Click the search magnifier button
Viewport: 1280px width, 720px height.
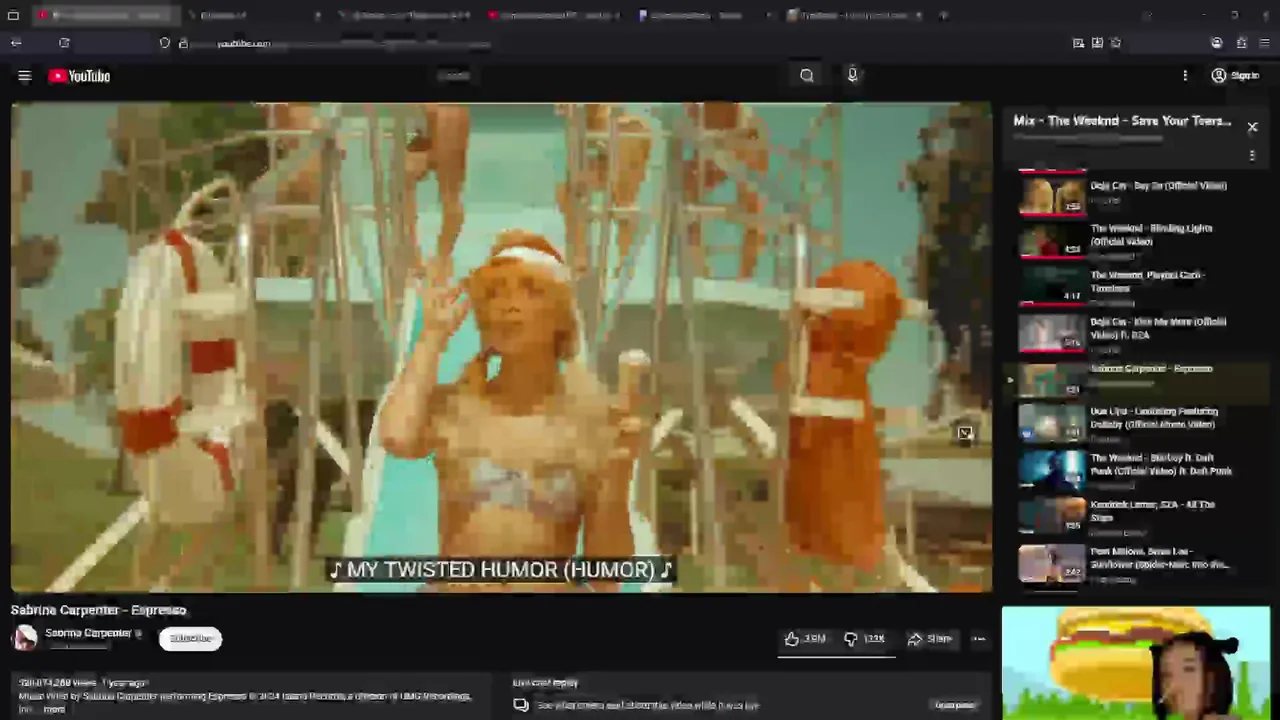point(807,75)
